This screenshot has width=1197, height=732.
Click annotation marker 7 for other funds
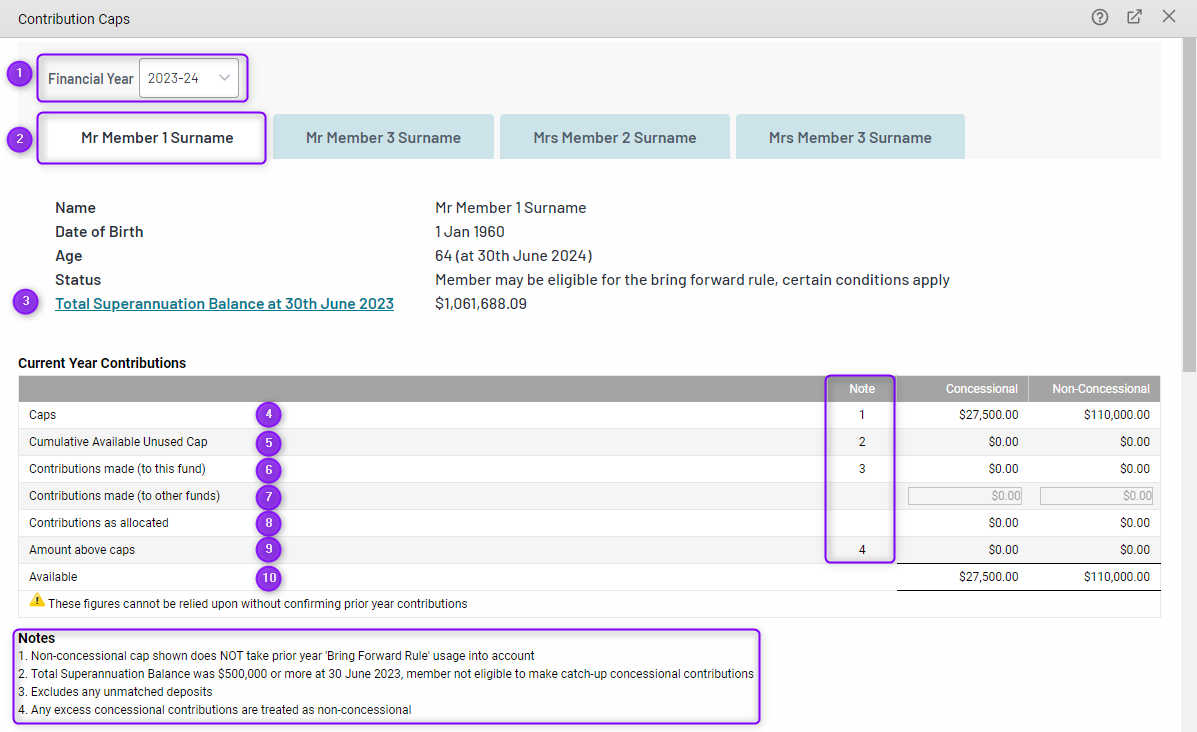pos(267,497)
